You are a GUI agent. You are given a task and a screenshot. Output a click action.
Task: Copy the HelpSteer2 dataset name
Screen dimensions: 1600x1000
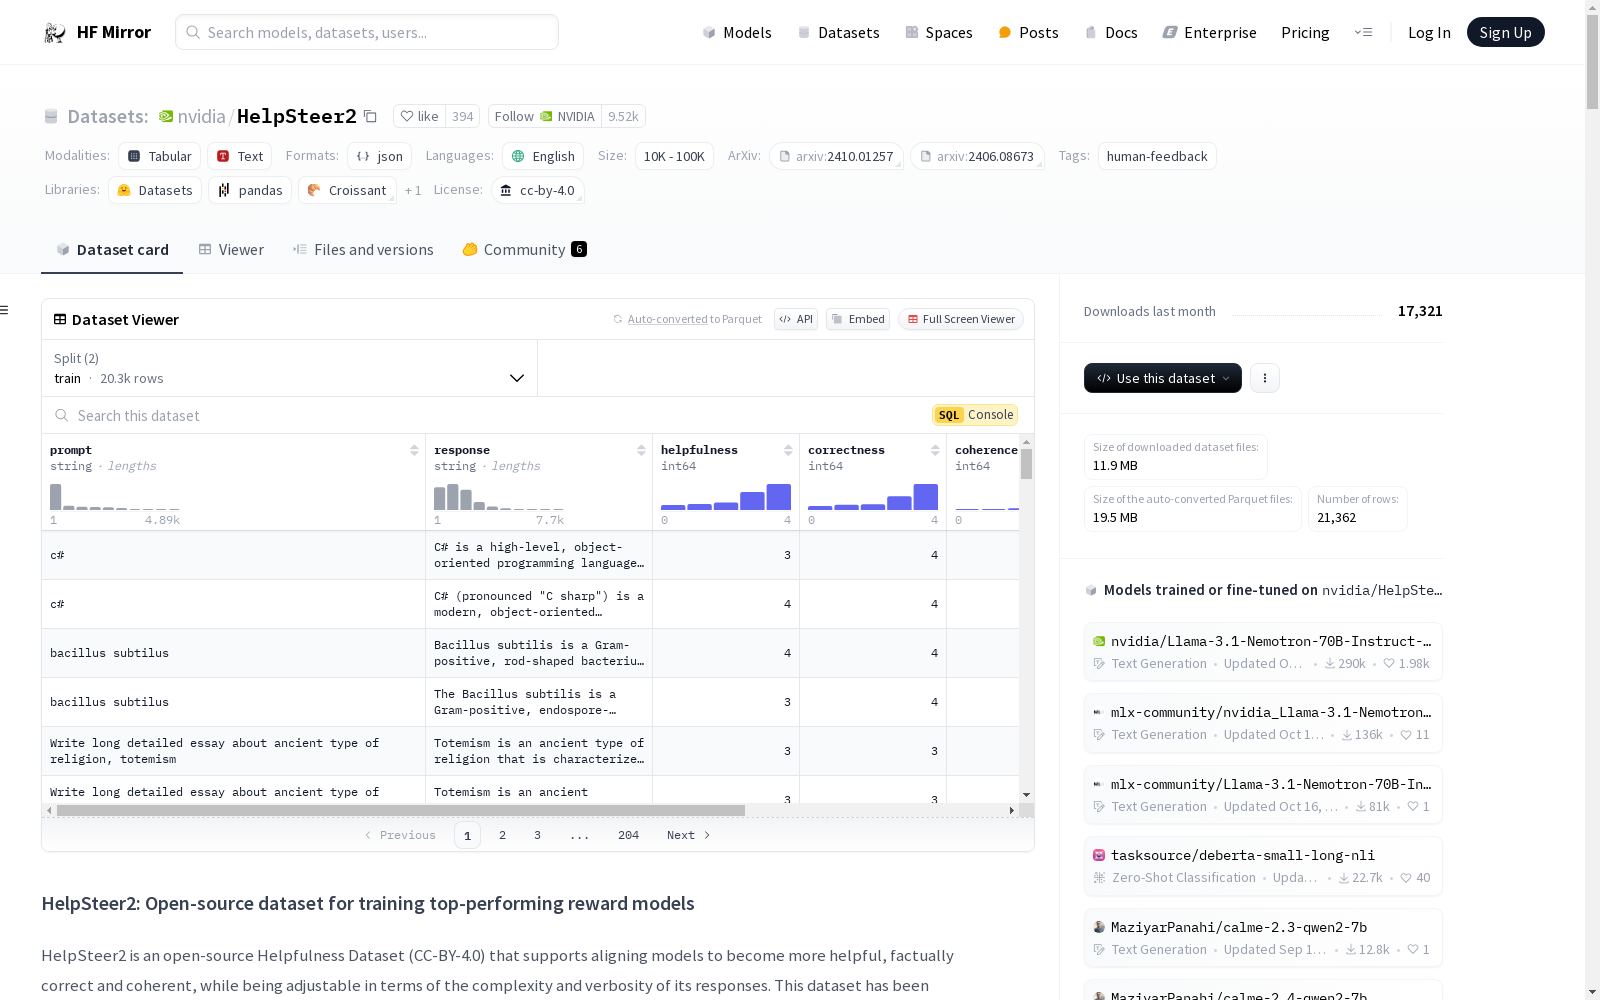coord(370,117)
